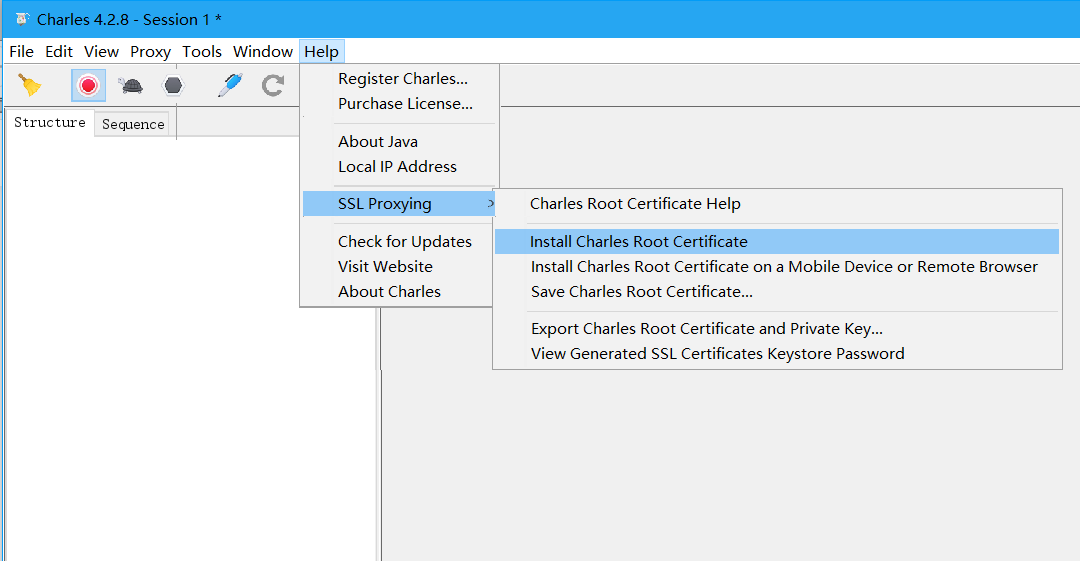Toggle throttling with the turtle icon
This screenshot has height=561, width=1080.
pos(131,85)
